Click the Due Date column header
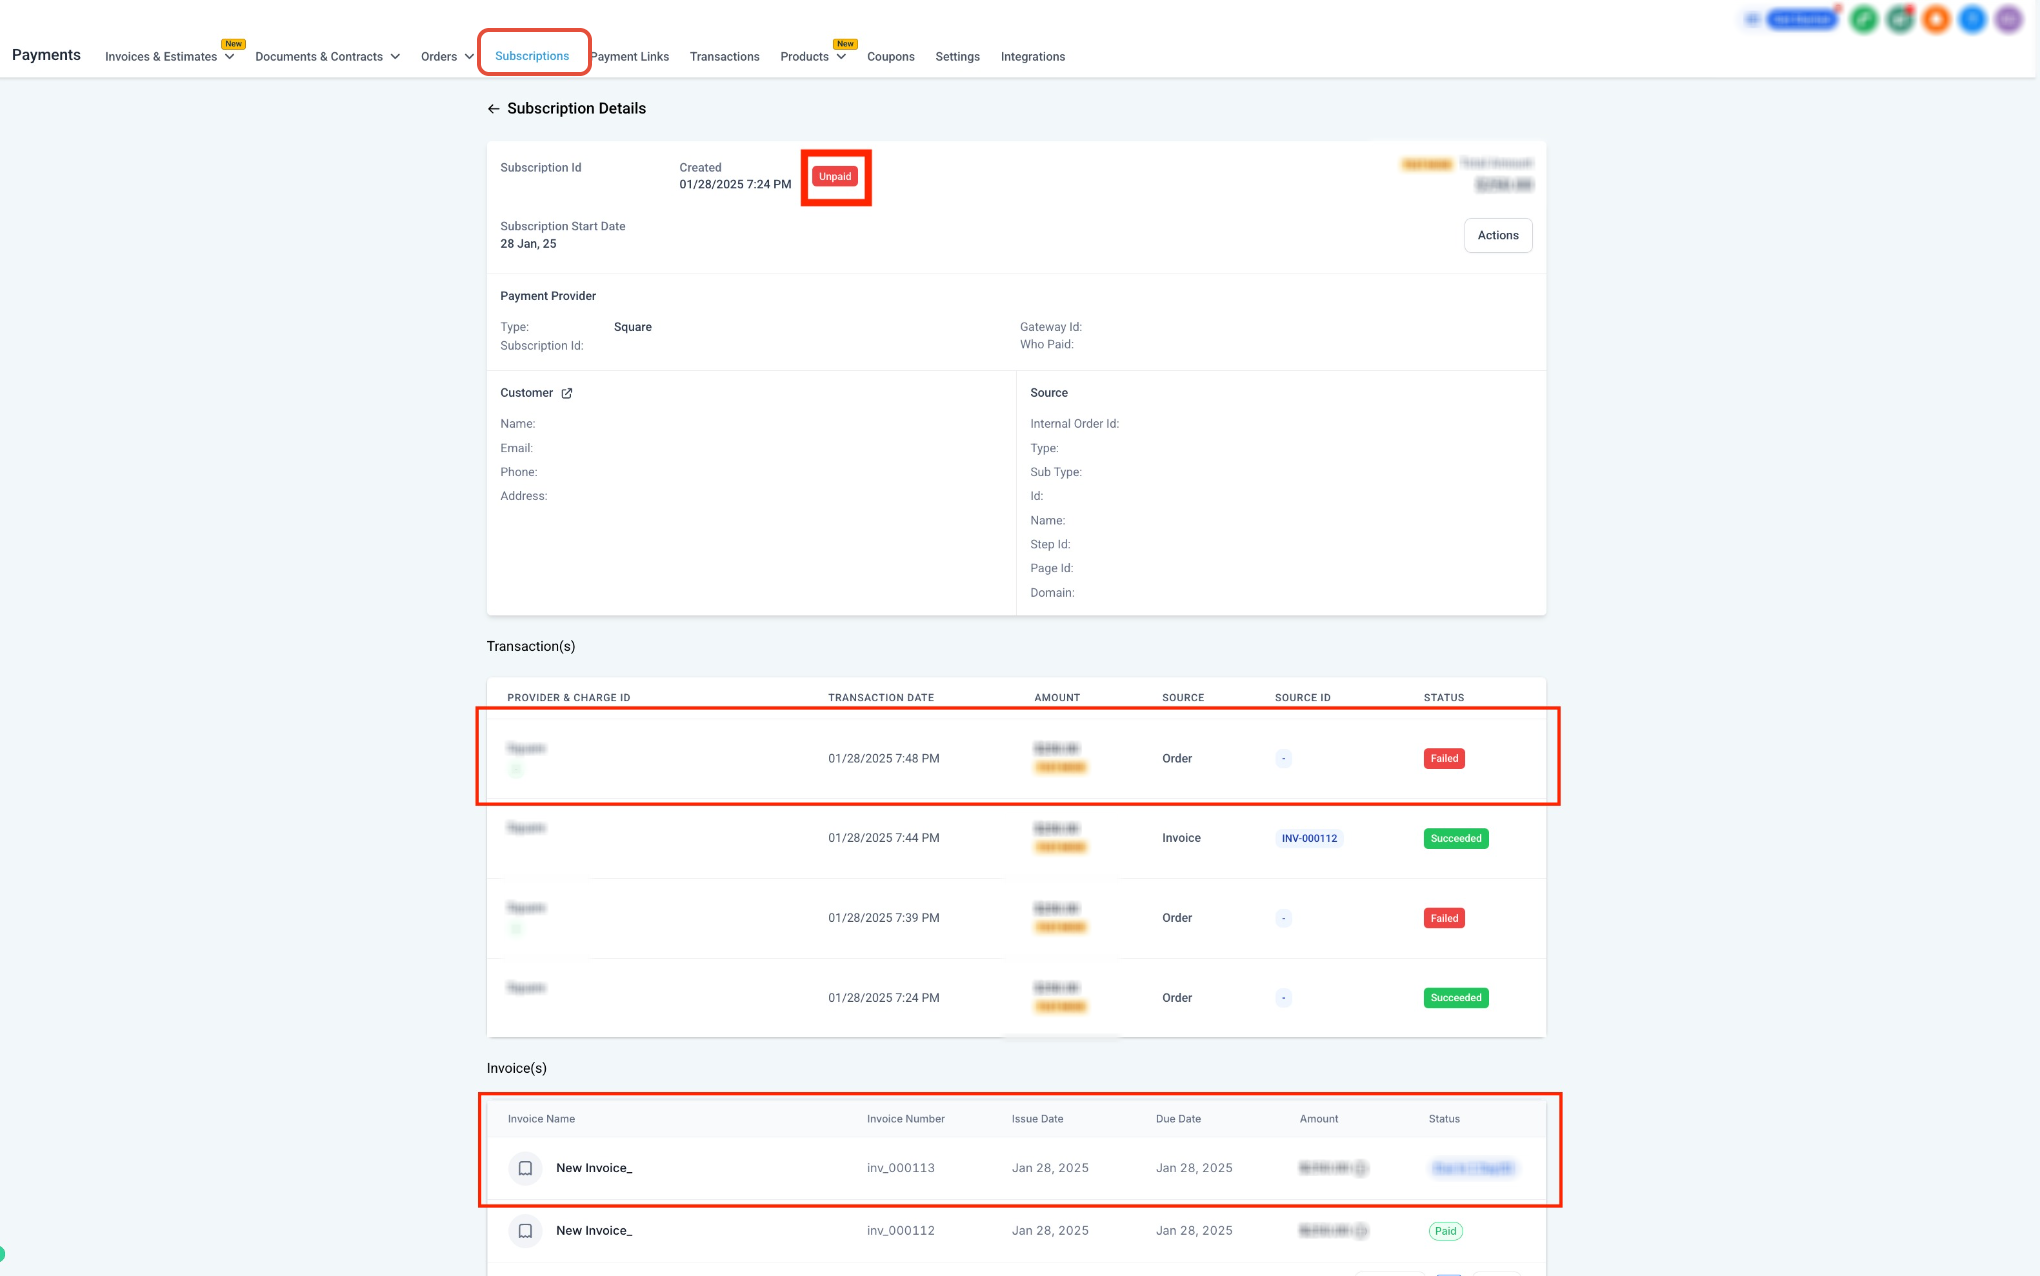 point(1179,1119)
